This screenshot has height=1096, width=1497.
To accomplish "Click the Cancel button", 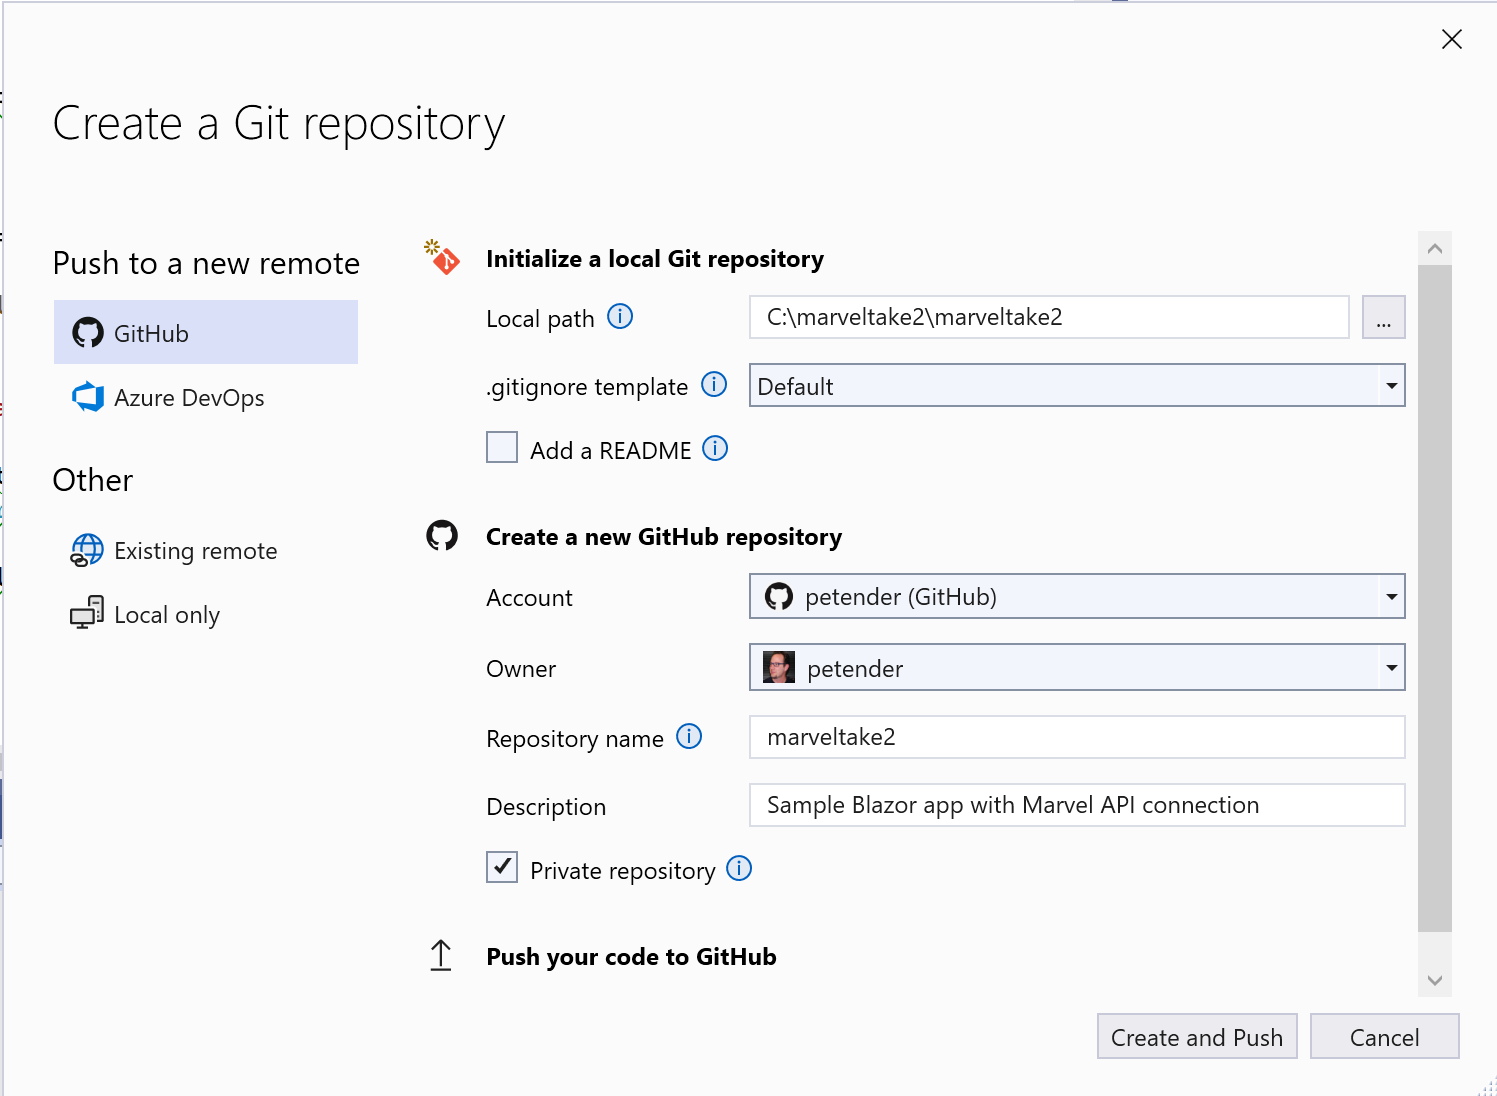I will [1384, 1037].
